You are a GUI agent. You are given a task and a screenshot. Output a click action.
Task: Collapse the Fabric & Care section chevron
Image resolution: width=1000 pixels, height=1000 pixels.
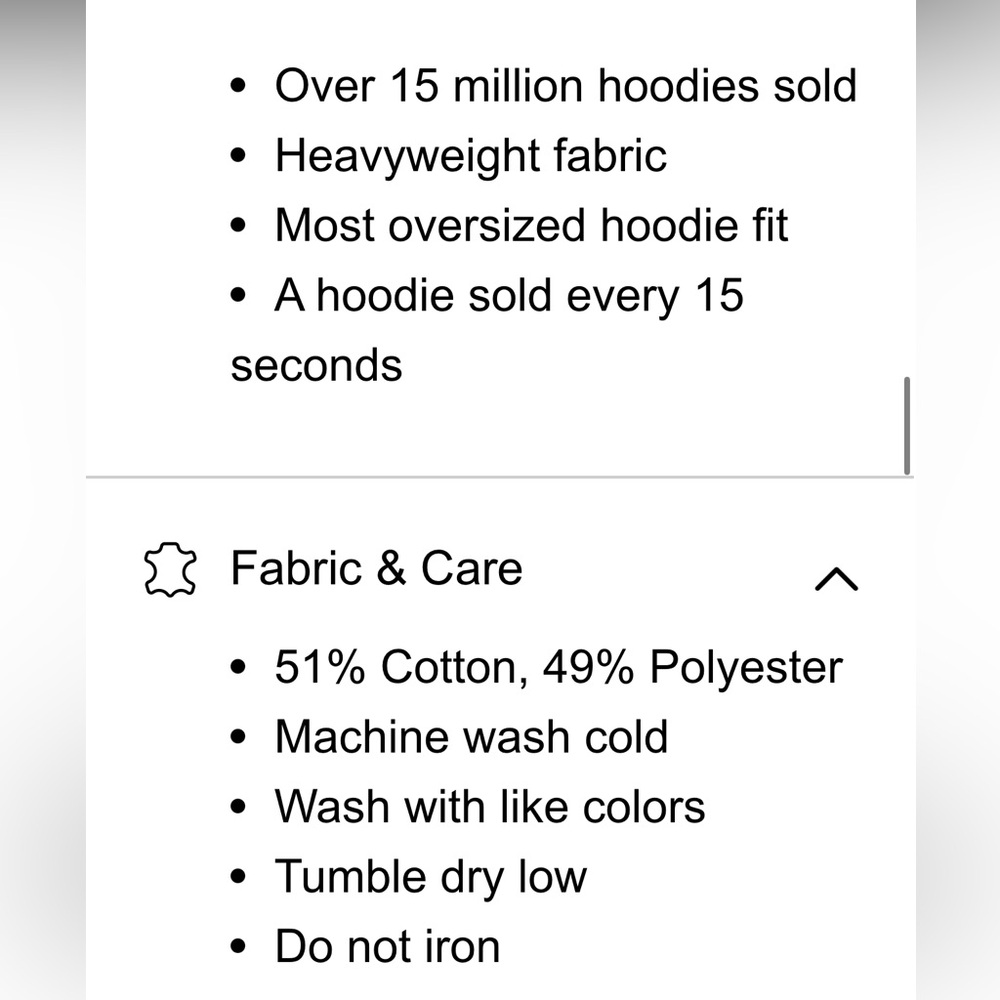click(836, 578)
